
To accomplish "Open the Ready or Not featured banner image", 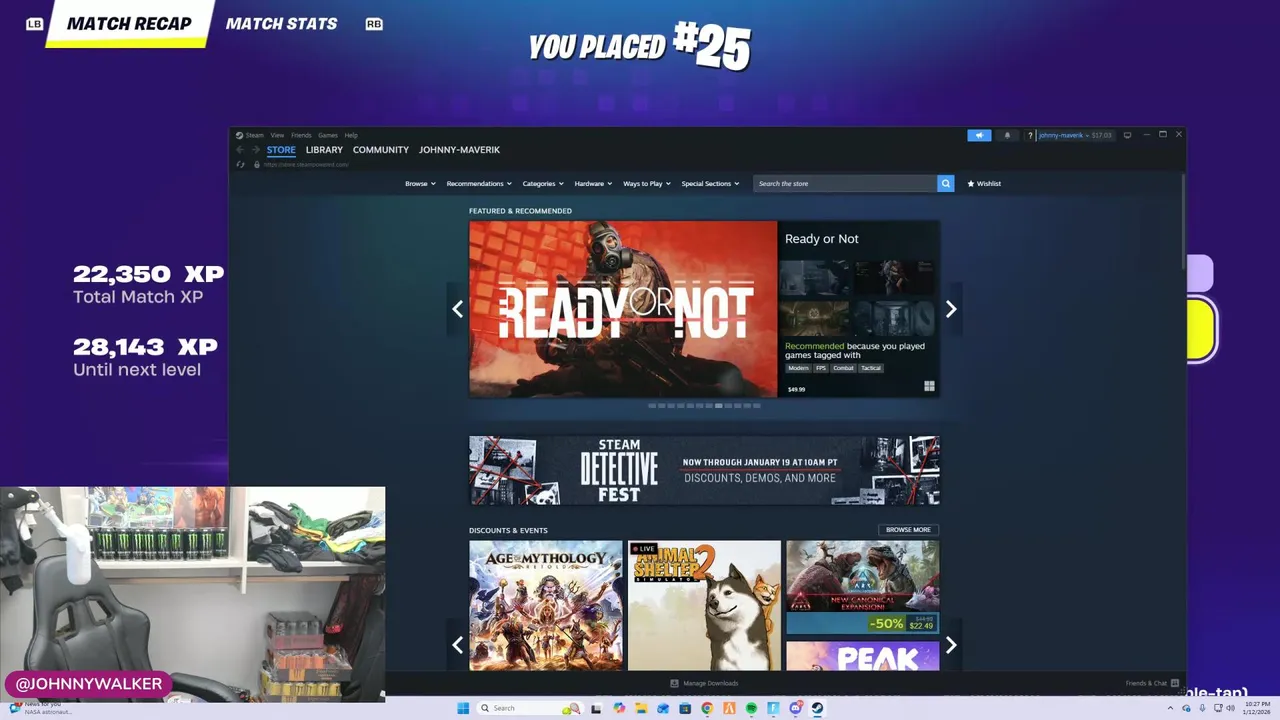I will [x=623, y=309].
